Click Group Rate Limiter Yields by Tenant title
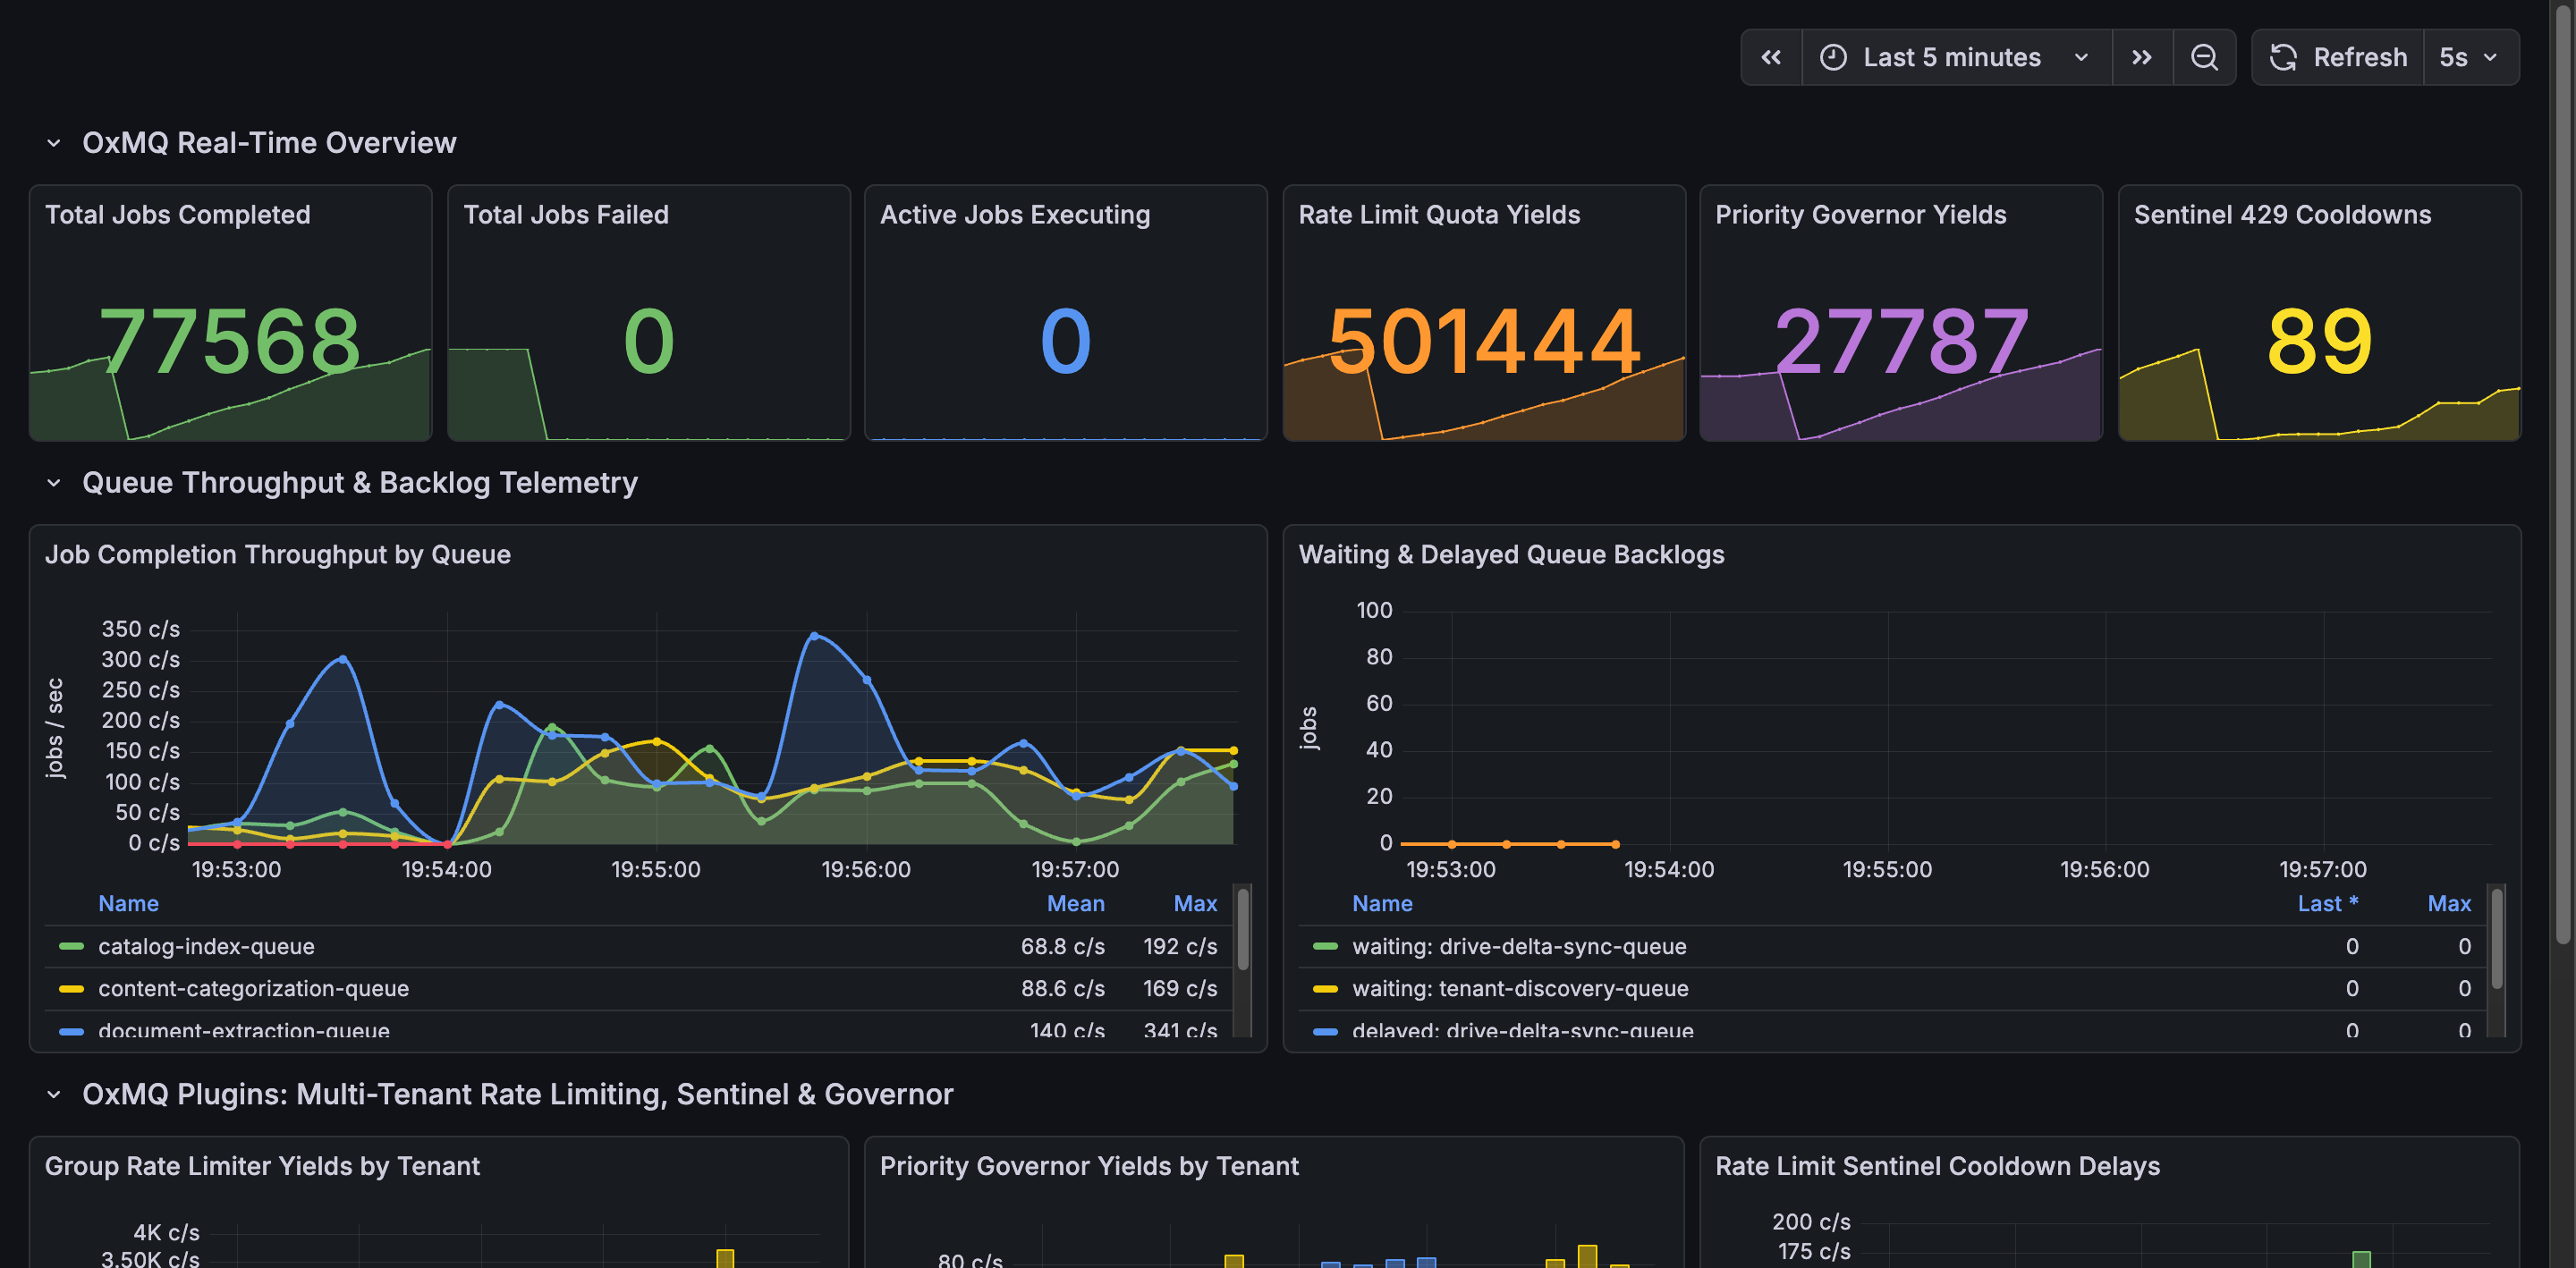This screenshot has width=2576, height=1268. click(262, 1167)
